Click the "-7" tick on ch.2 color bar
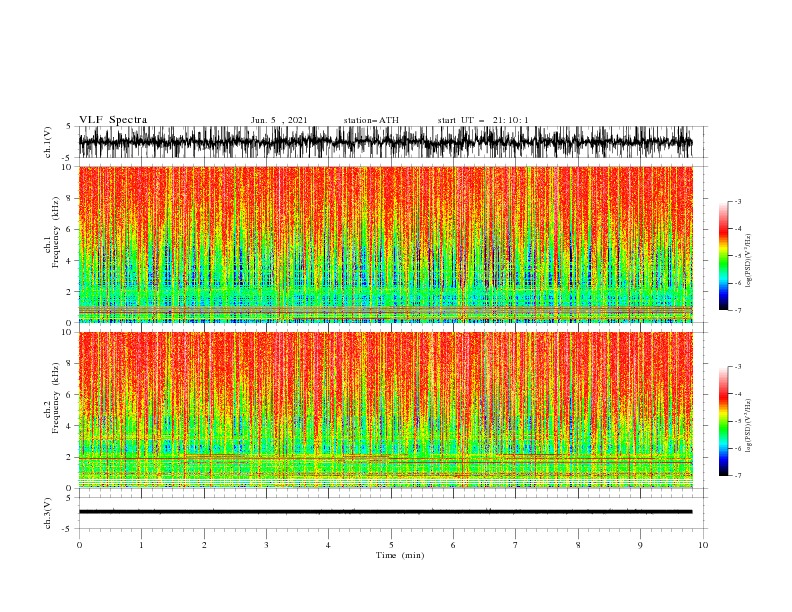The image size is (792, 612). coord(738,475)
